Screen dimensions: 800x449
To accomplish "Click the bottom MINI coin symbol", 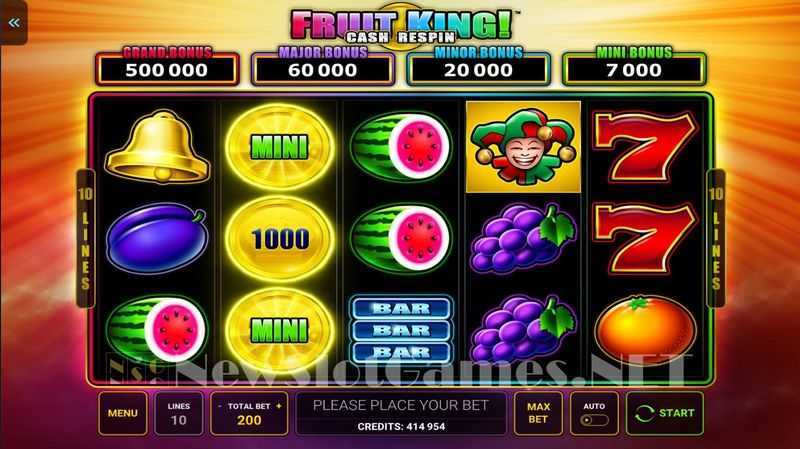I will point(280,330).
